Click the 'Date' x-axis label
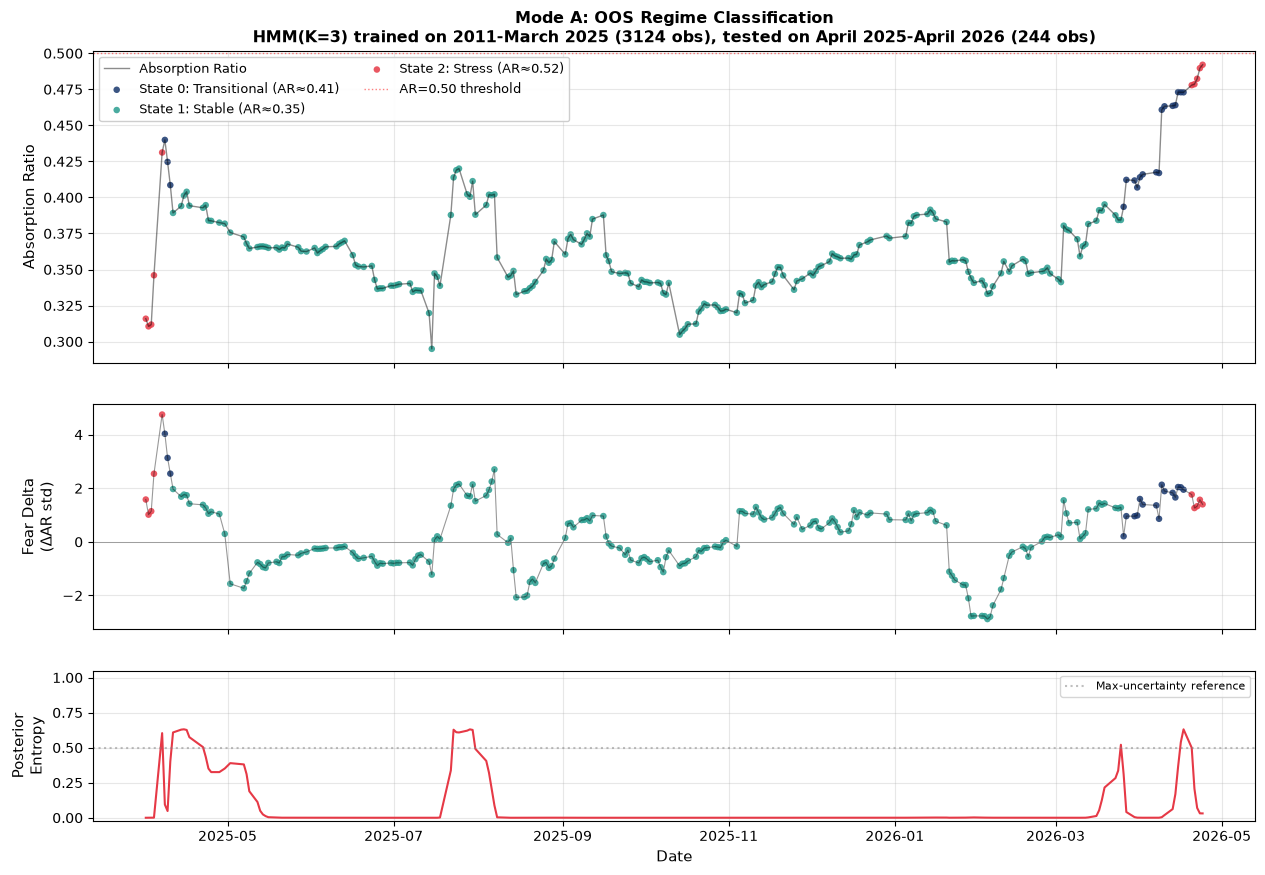Viewport: 1265px width, 875px height. click(x=674, y=857)
